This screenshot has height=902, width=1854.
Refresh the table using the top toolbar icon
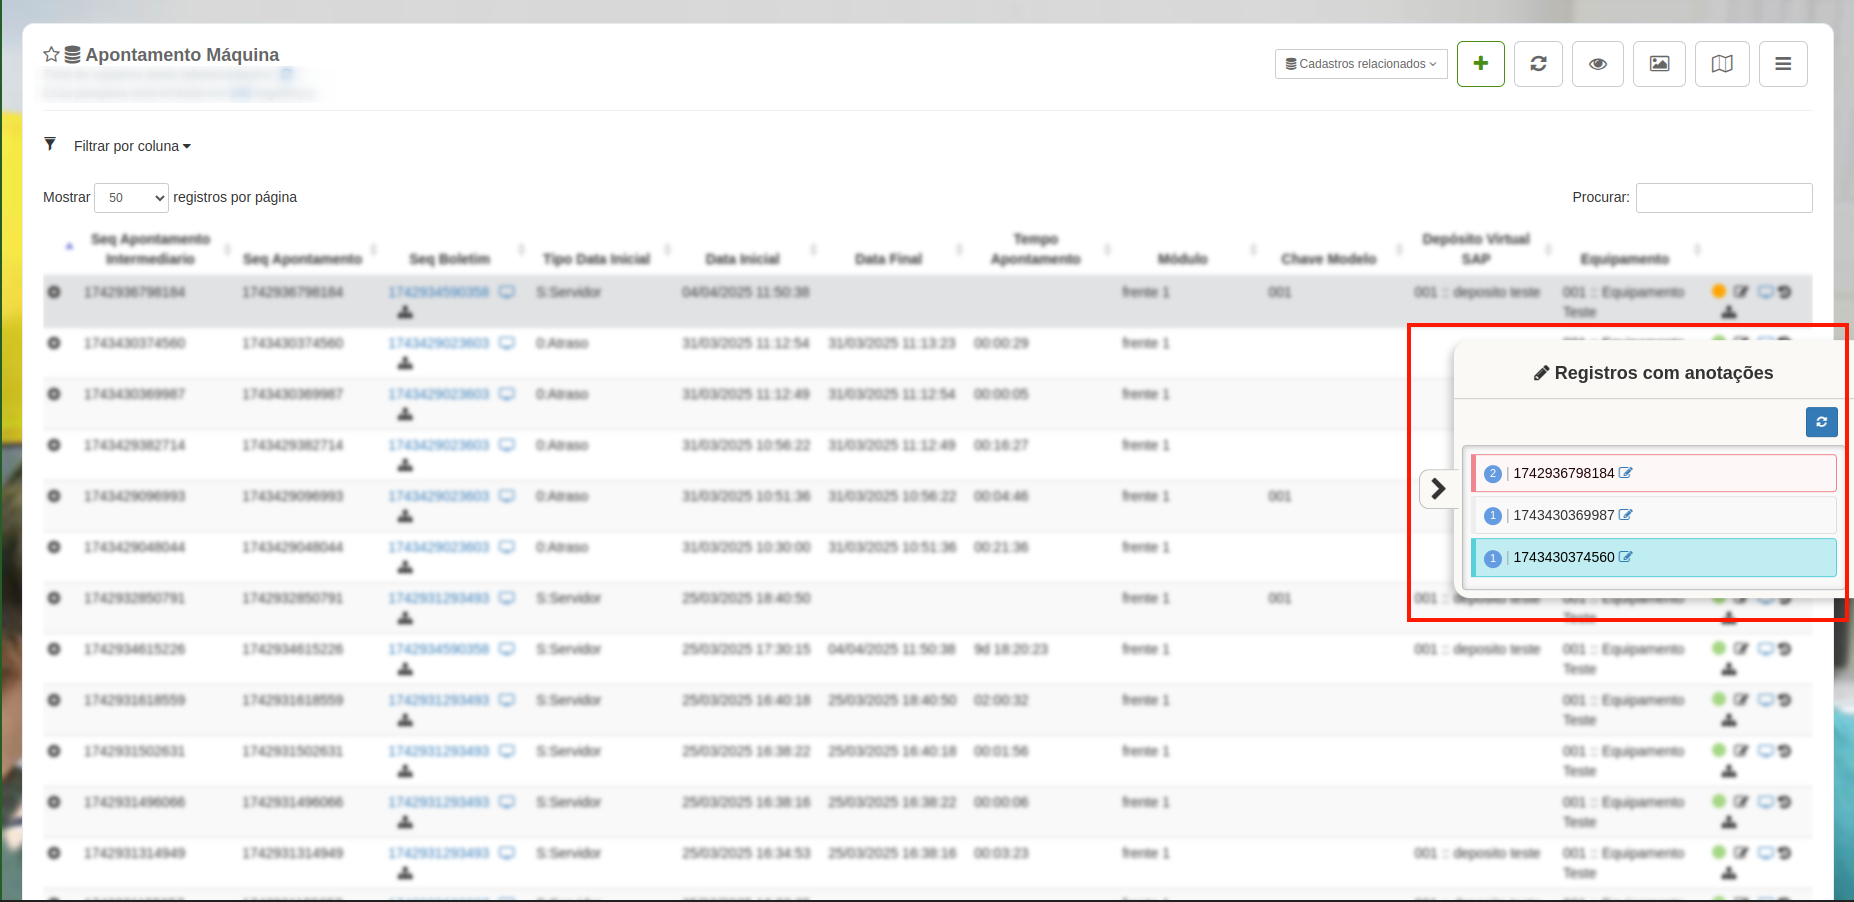click(1538, 64)
